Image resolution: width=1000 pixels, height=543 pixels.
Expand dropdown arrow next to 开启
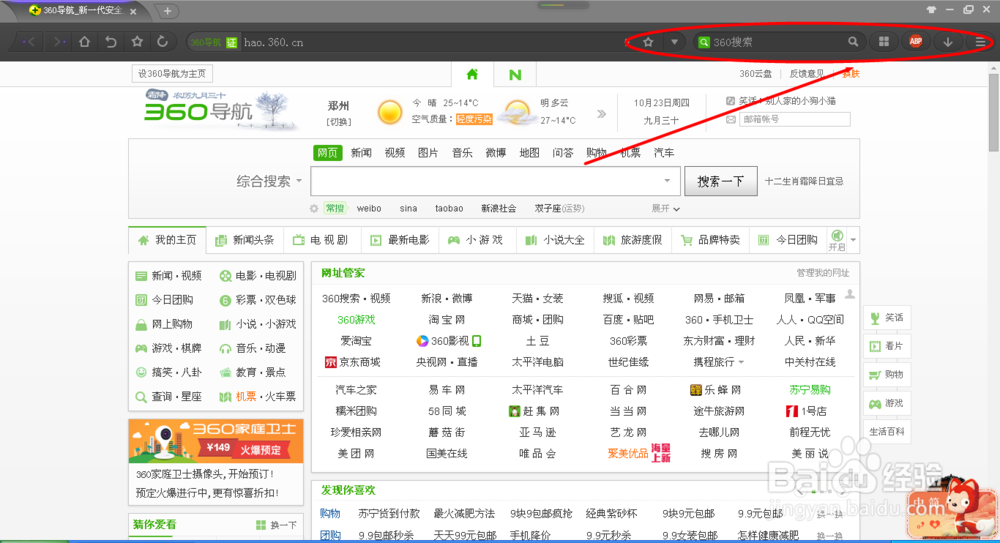click(853, 241)
